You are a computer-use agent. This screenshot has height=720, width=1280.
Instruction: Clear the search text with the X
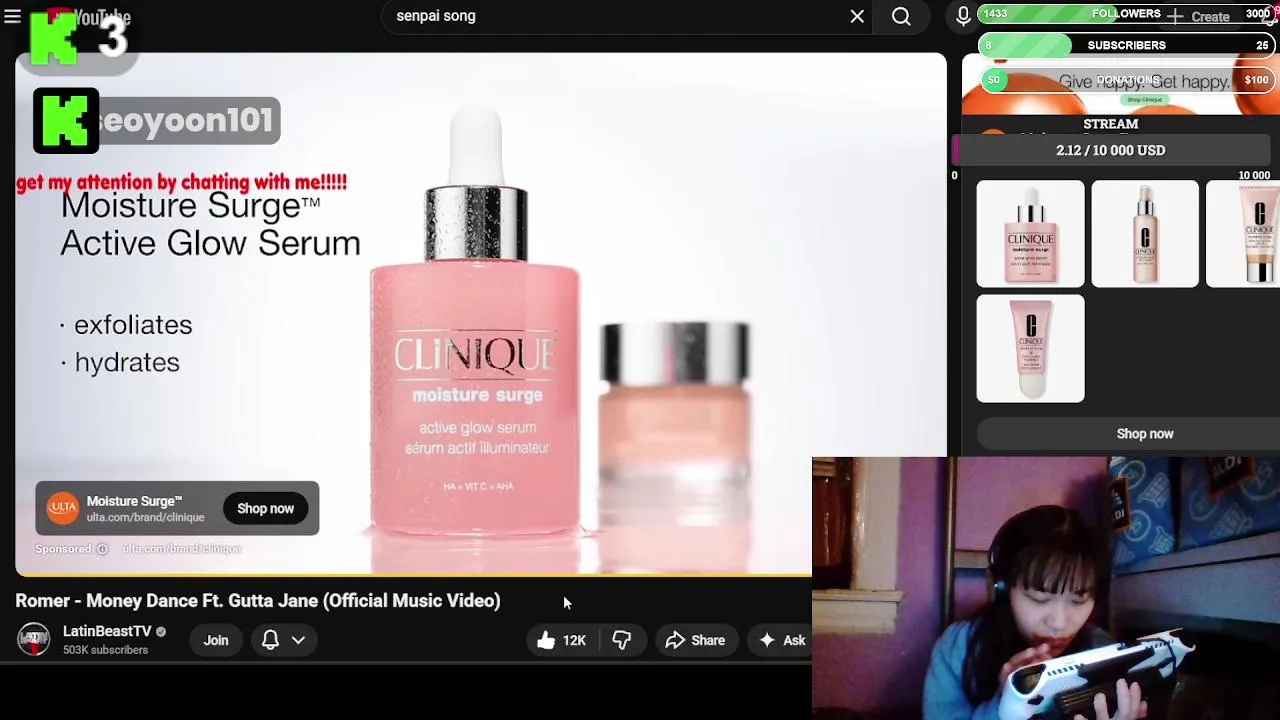857,16
